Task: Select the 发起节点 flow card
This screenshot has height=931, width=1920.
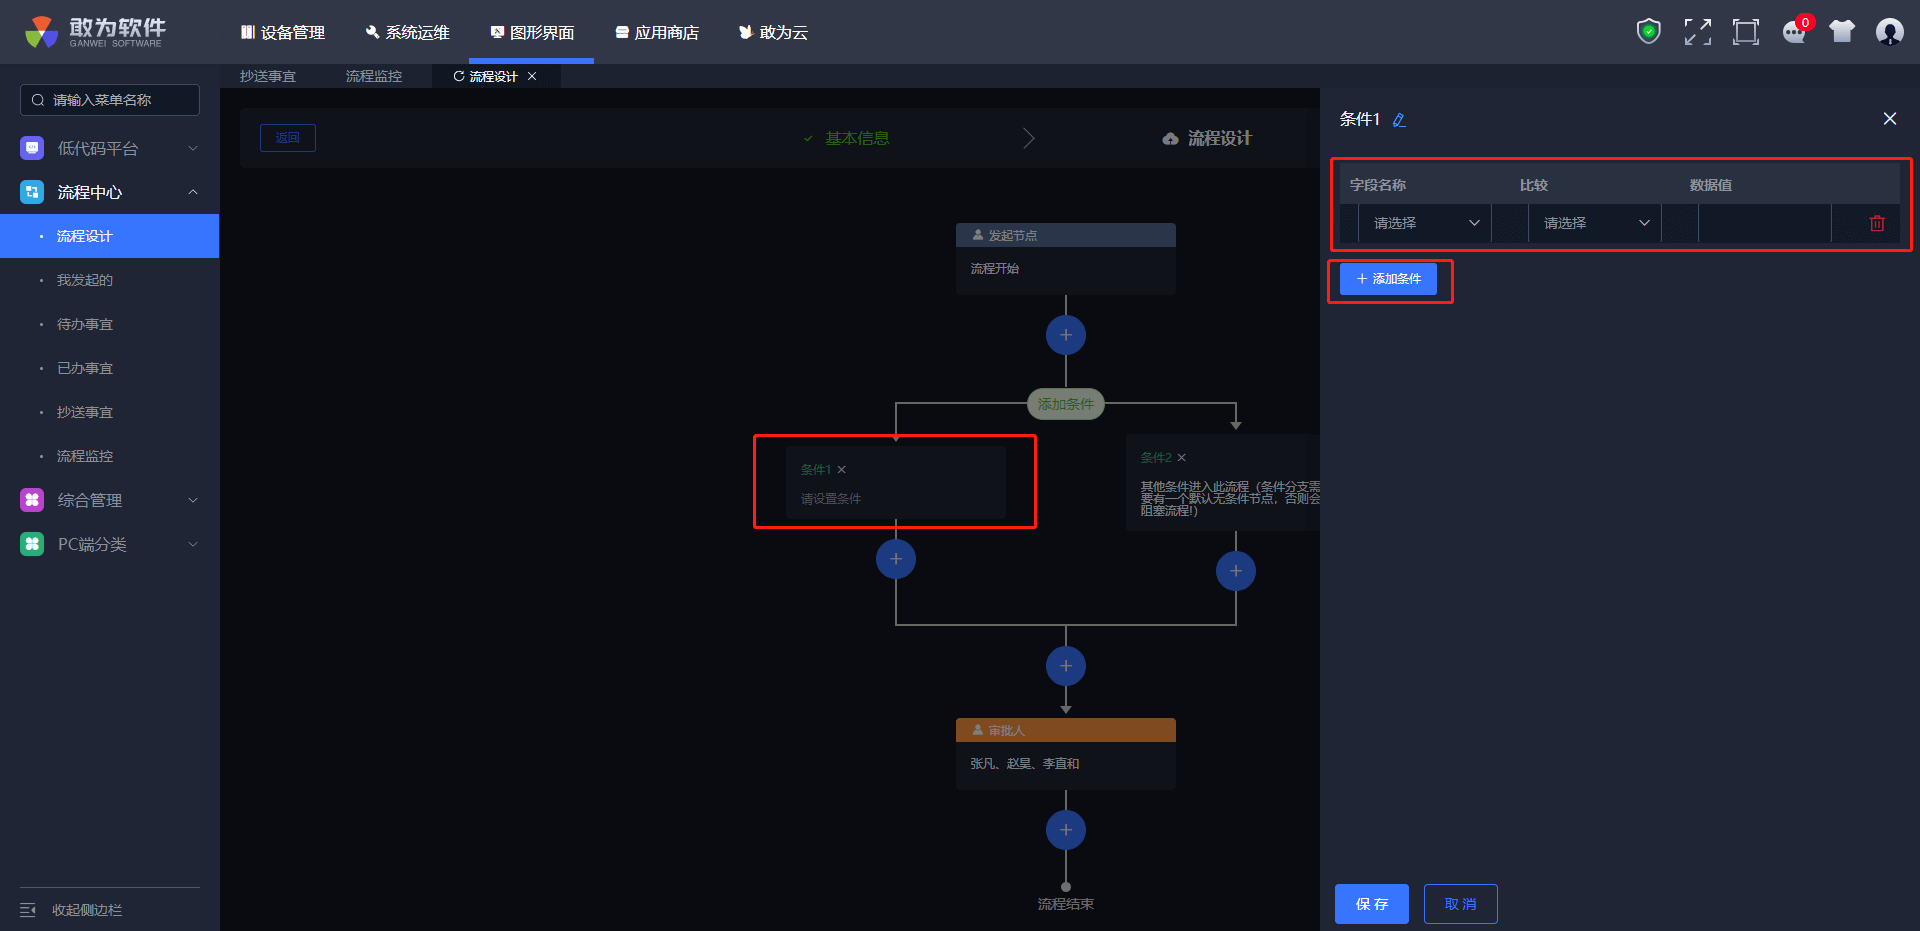Action: coord(1066,259)
